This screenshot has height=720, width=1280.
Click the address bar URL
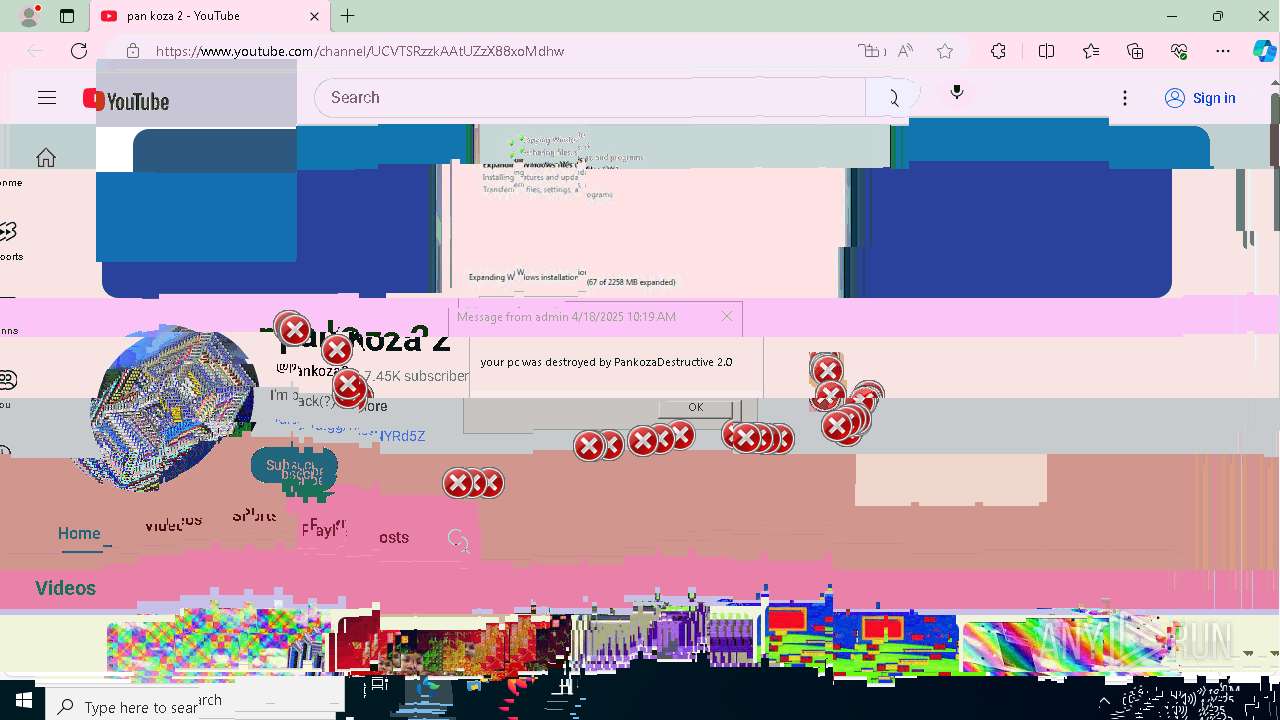point(360,51)
